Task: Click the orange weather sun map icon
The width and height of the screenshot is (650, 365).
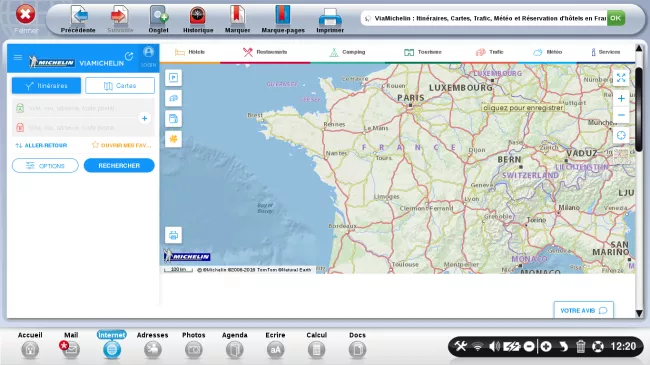Action: (173, 139)
